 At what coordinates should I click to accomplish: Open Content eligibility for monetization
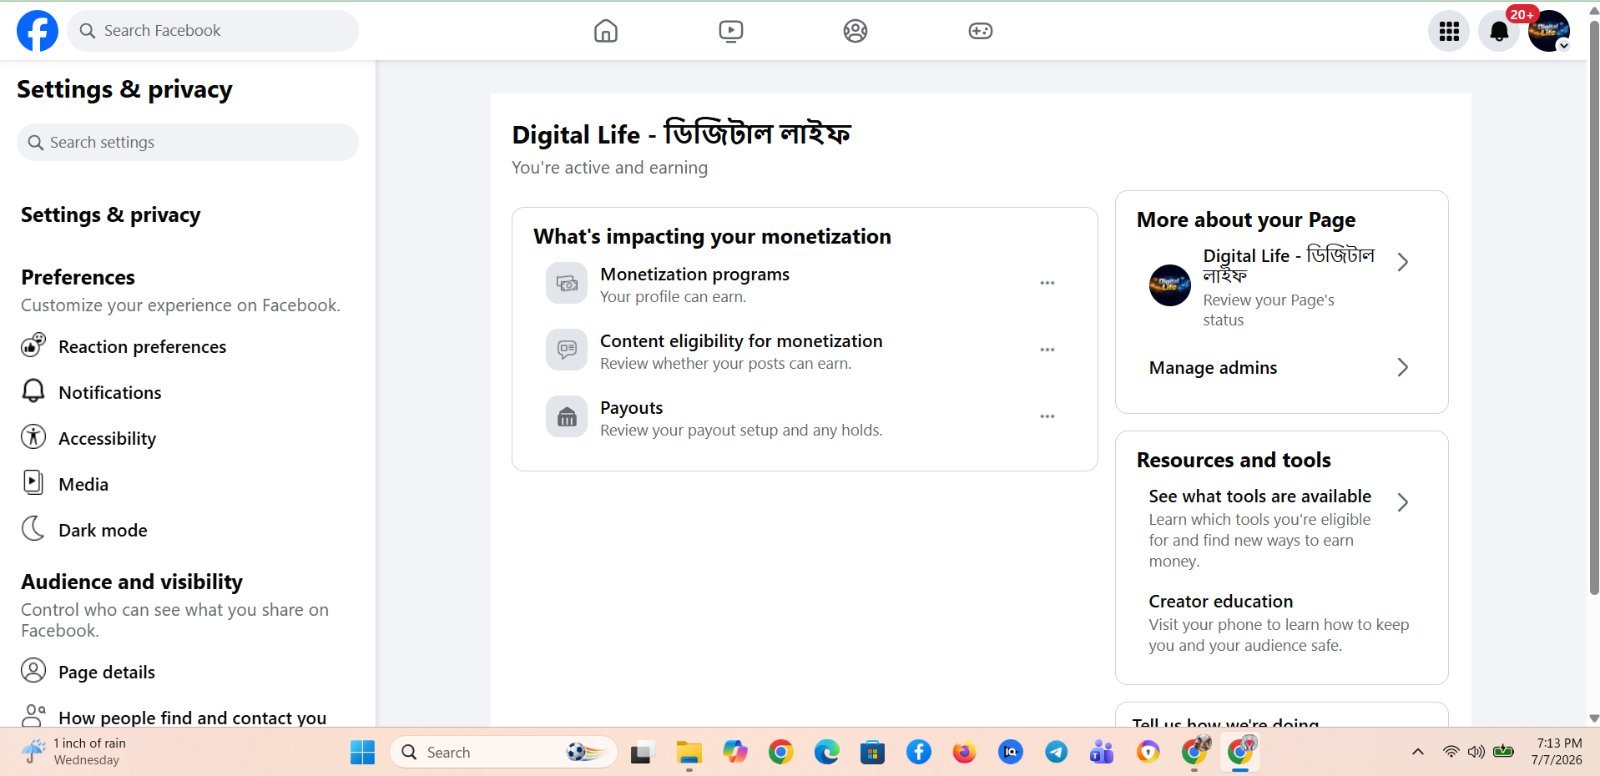coord(804,351)
